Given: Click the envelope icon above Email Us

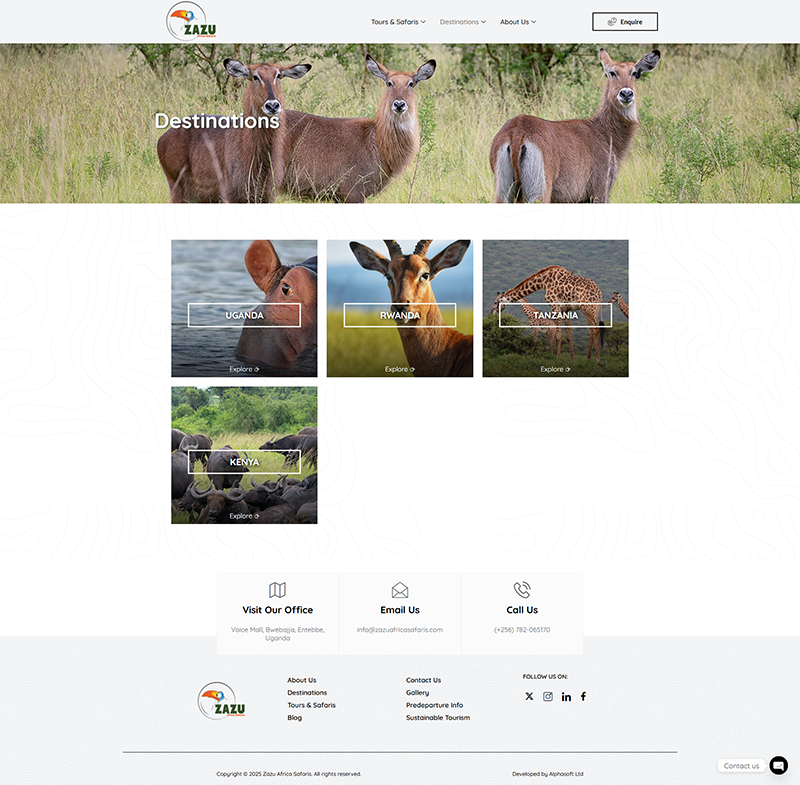Looking at the screenshot, I should coord(400,590).
